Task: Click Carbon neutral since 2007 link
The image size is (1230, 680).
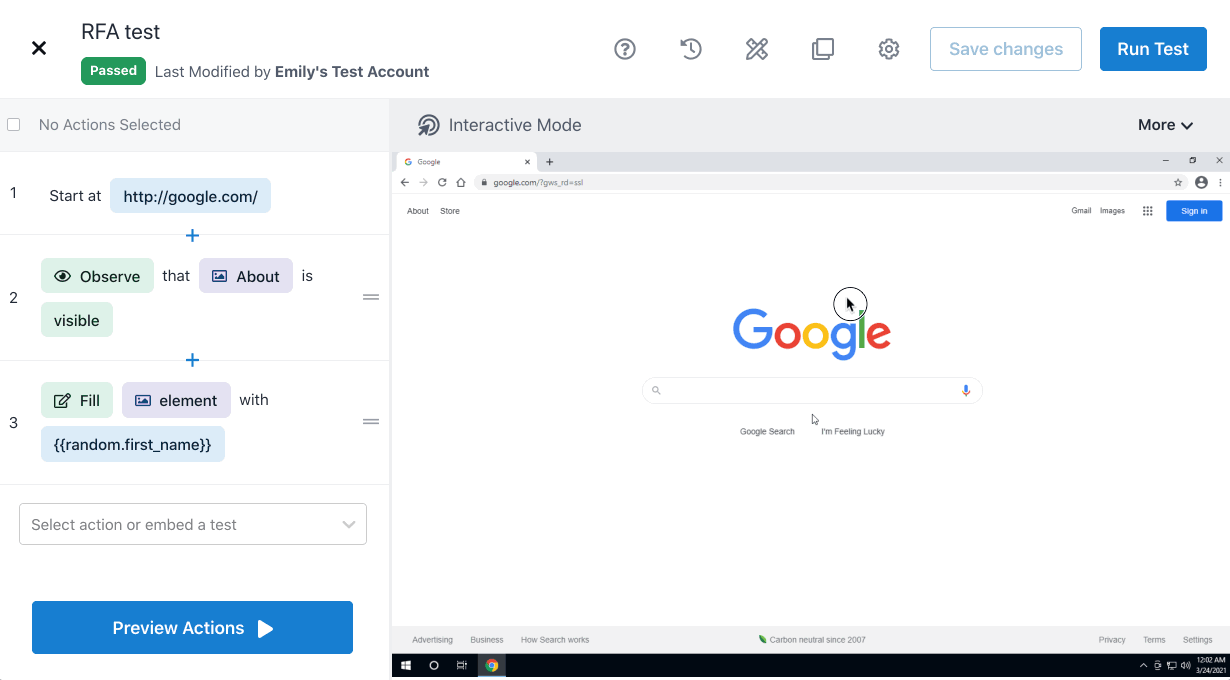Action: 812,640
